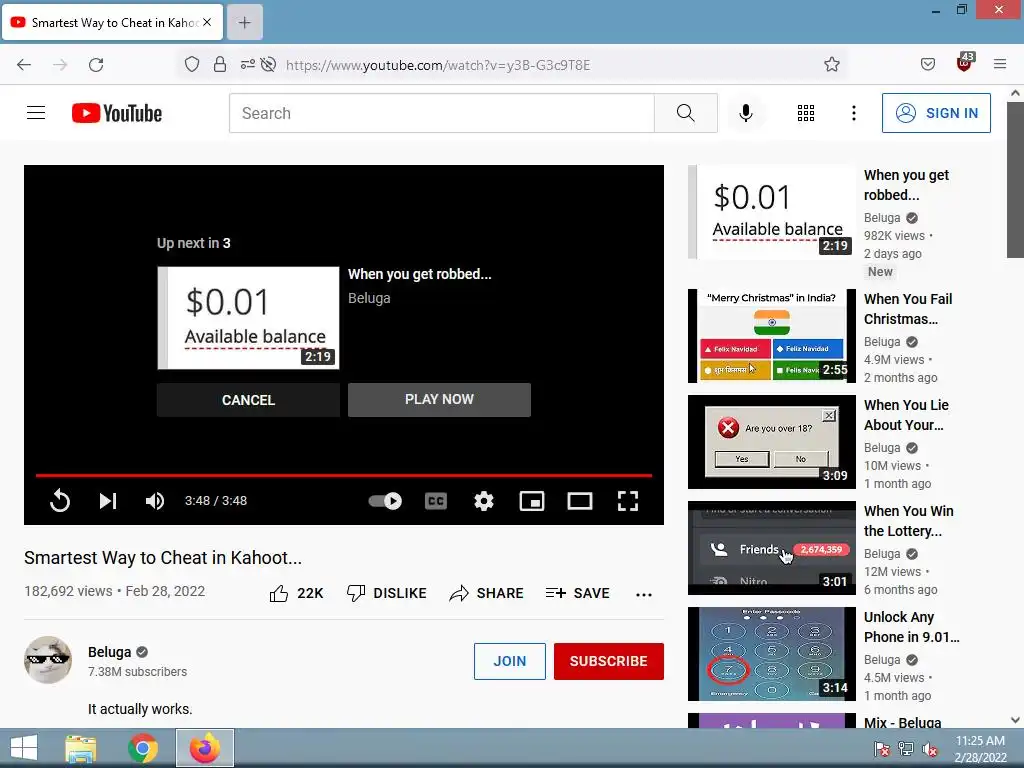This screenshot has width=1024, height=768.
Task: Show site security padlock info
Action: (220, 65)
